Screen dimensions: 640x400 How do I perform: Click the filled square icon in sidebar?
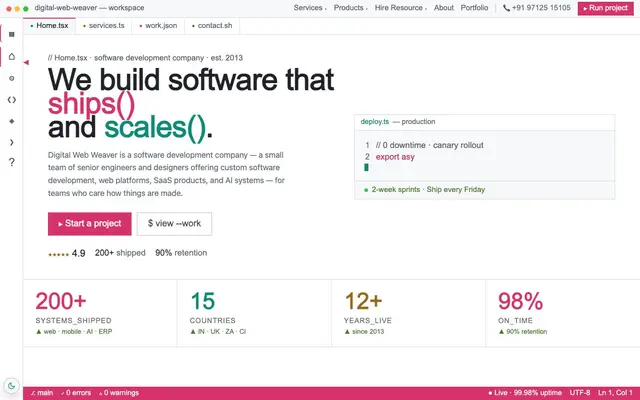(x=11, y=34)
